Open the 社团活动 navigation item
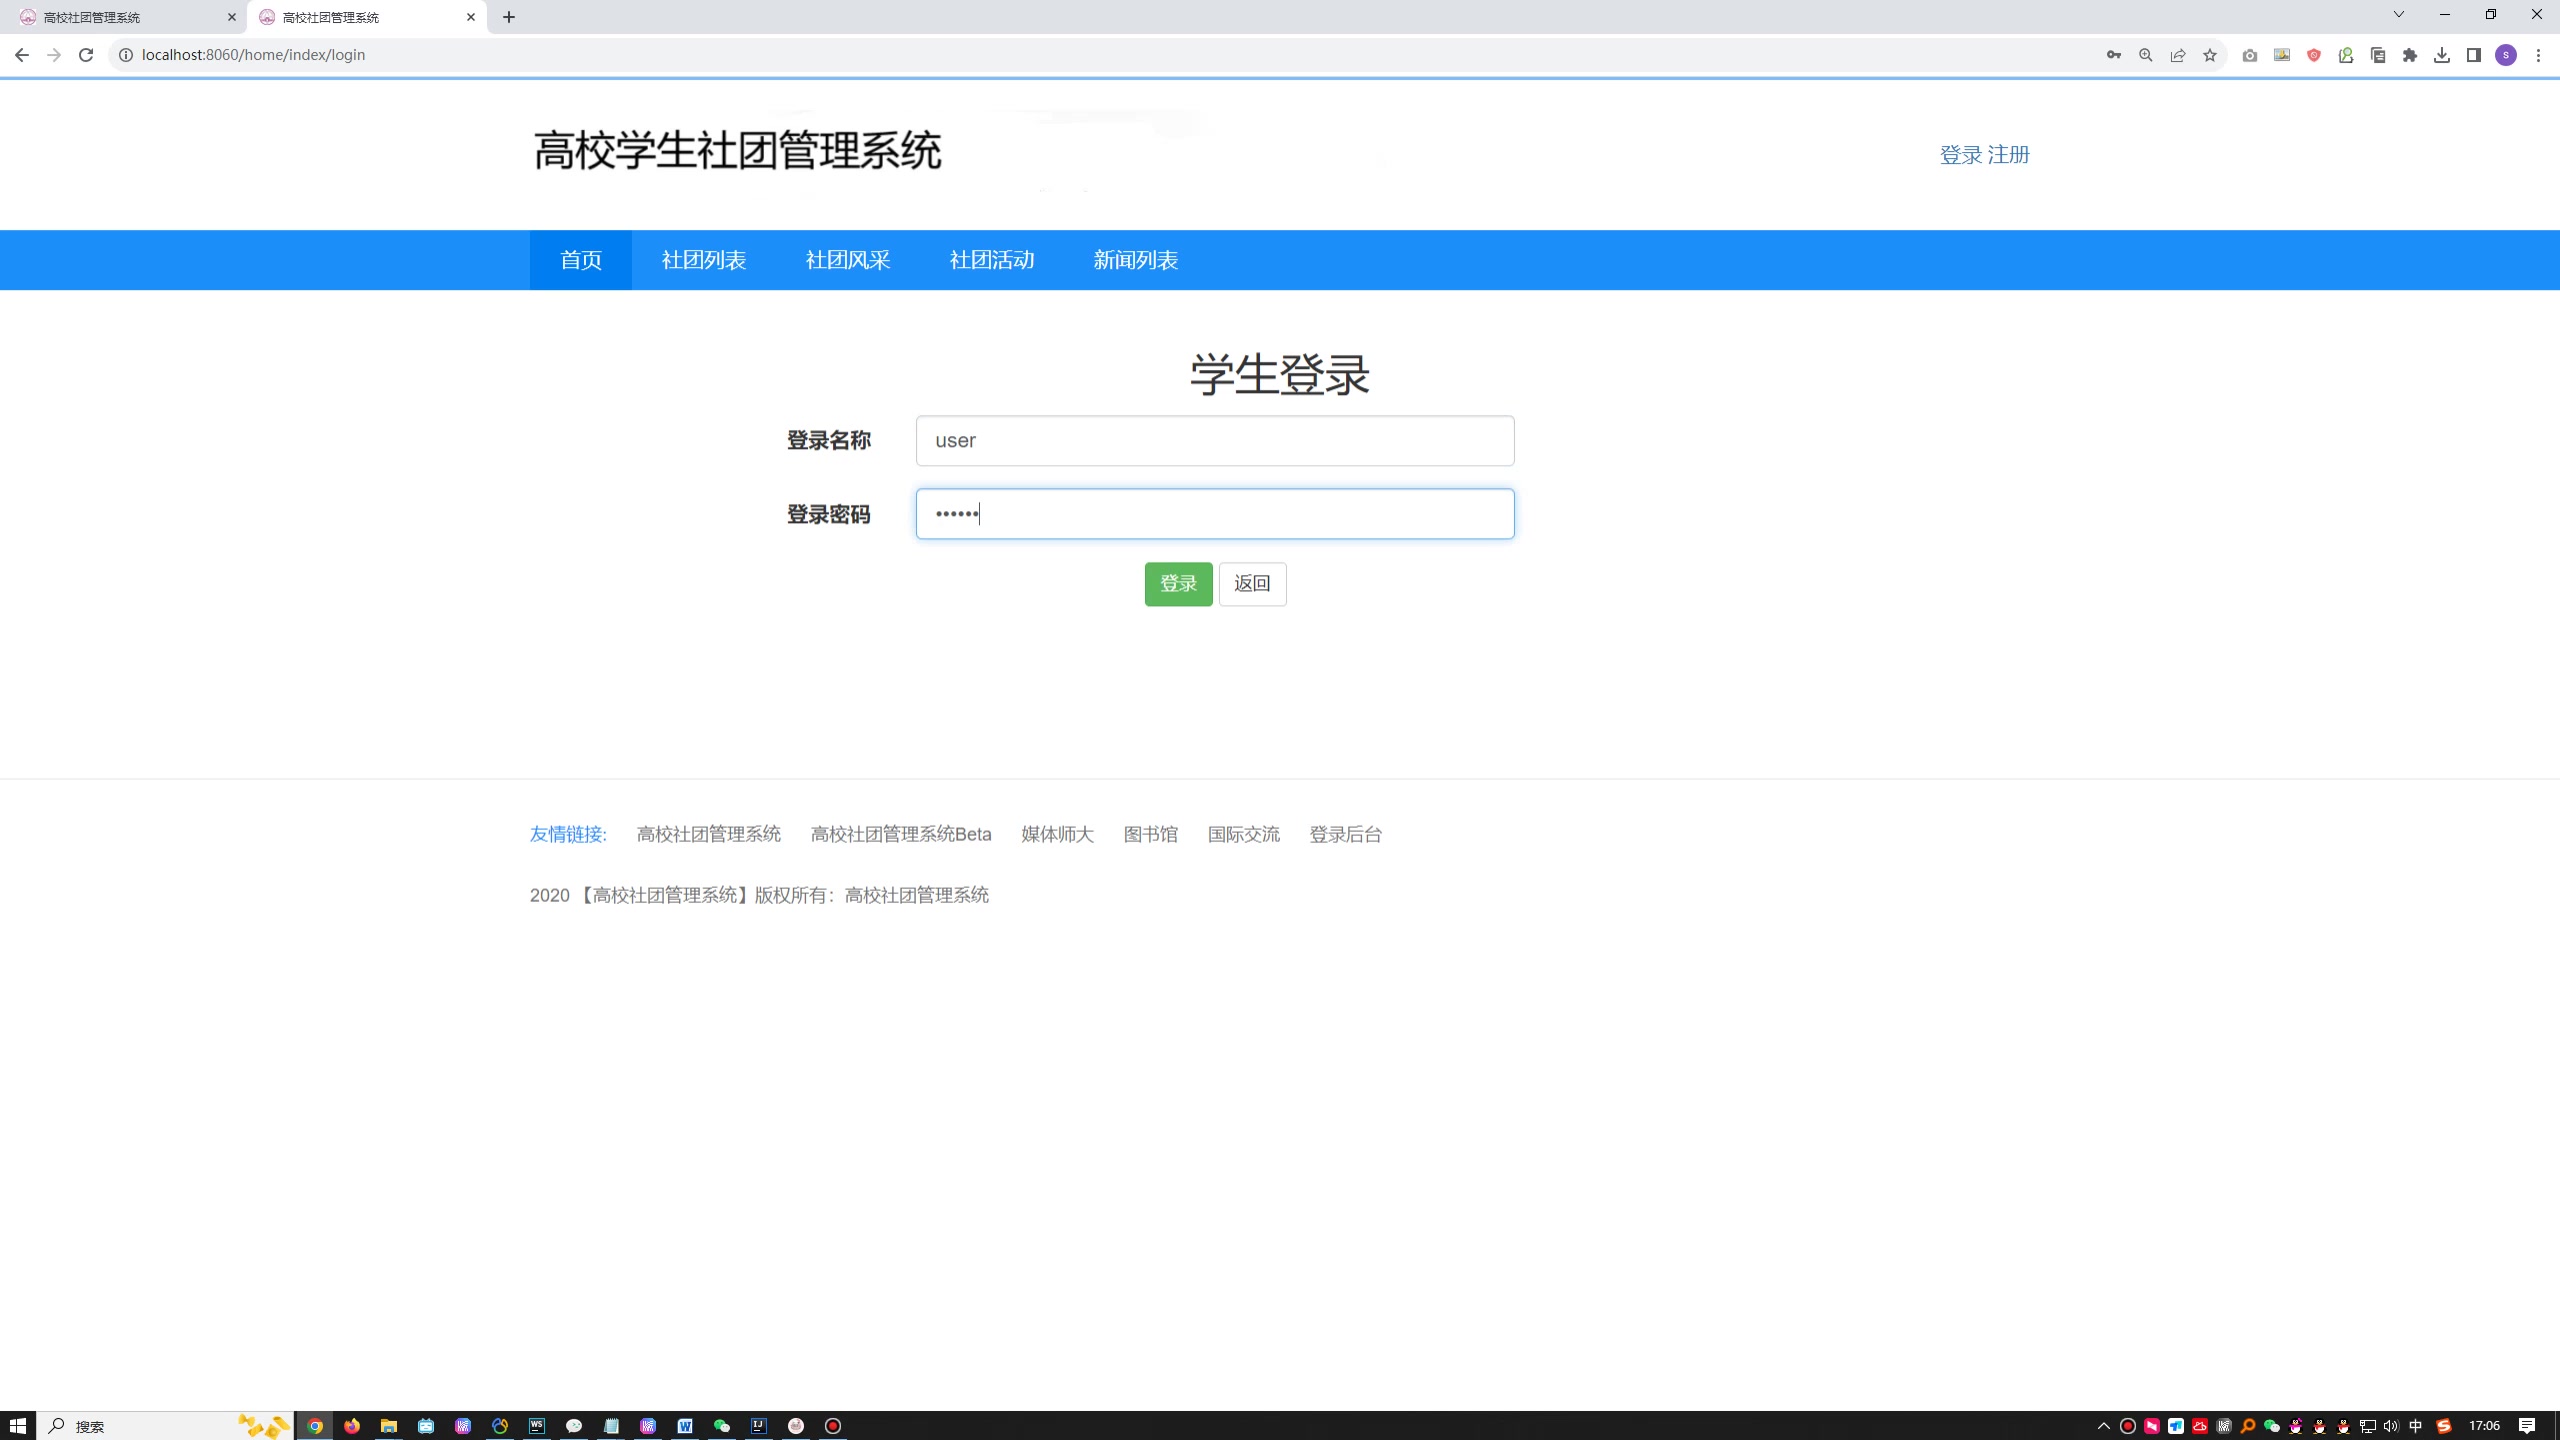Viewport: 2560px width, 1440px height. click(x=992, y=260)
